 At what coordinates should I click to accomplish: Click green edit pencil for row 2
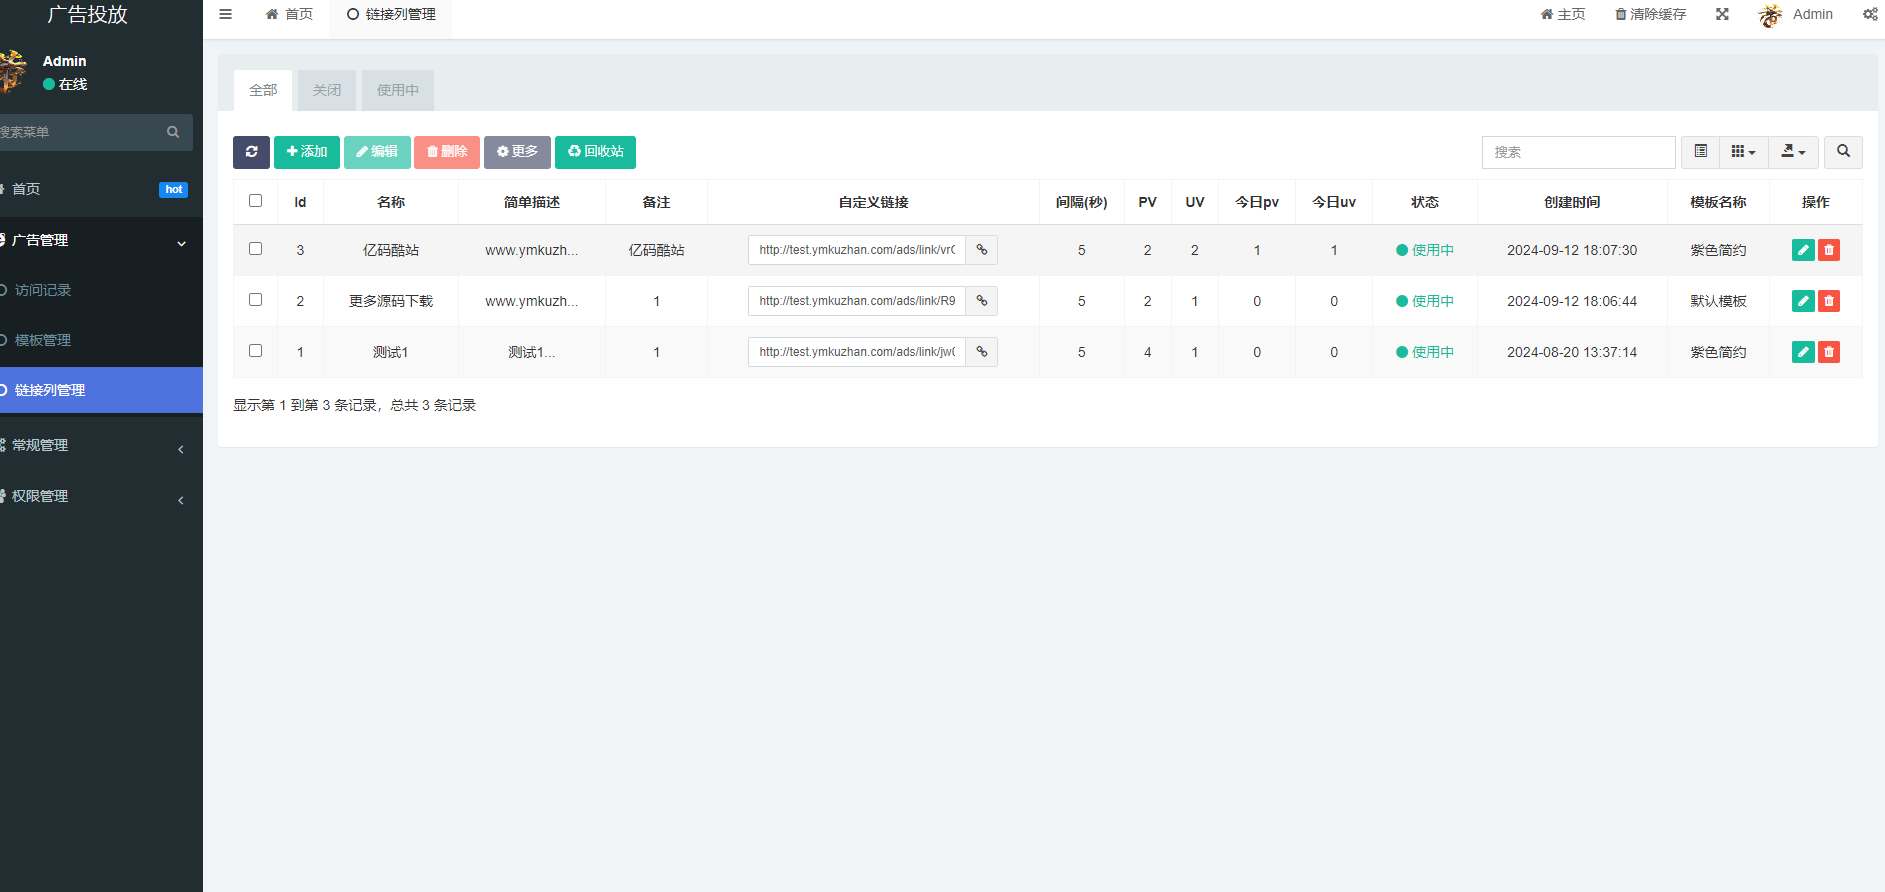coord(1802,301)
